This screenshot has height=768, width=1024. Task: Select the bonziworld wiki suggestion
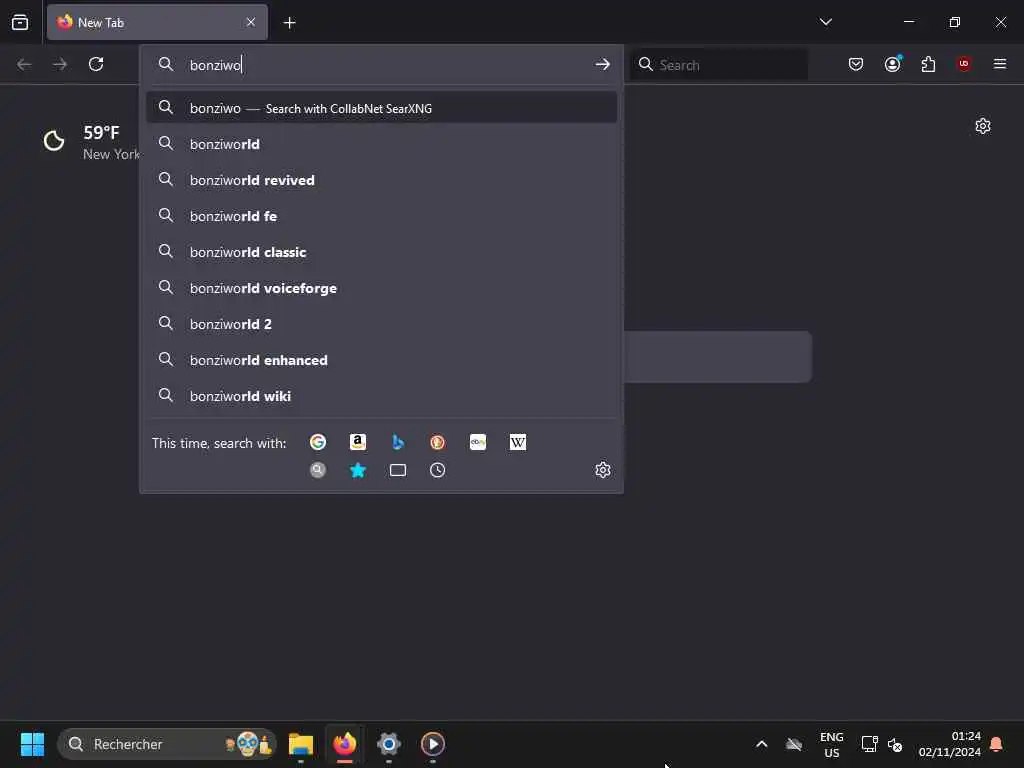[x=381, y=396]
